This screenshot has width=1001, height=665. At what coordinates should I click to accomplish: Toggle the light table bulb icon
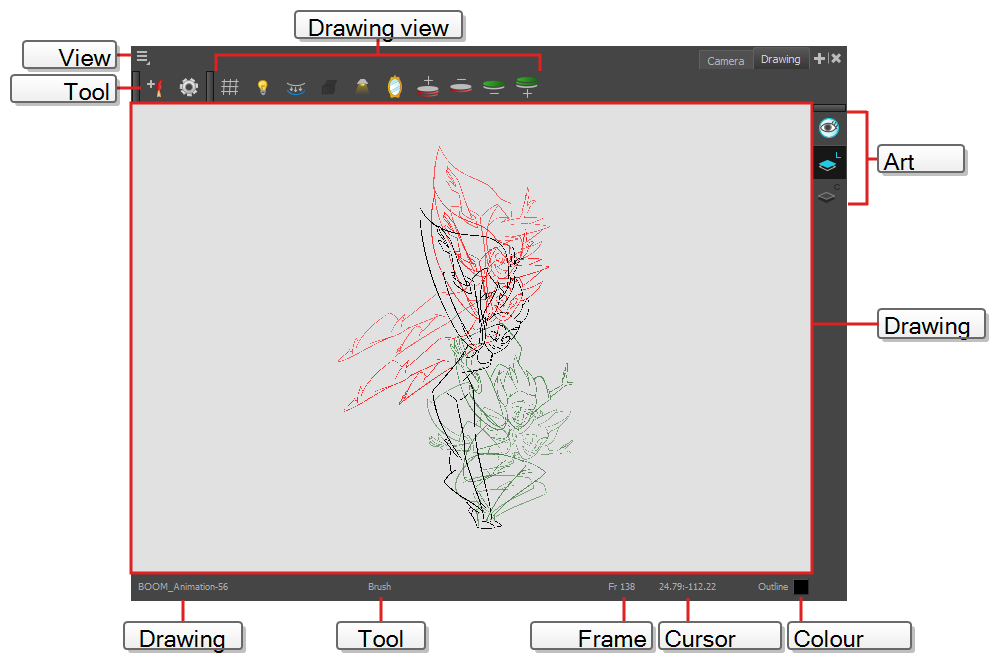coord(262,88)
